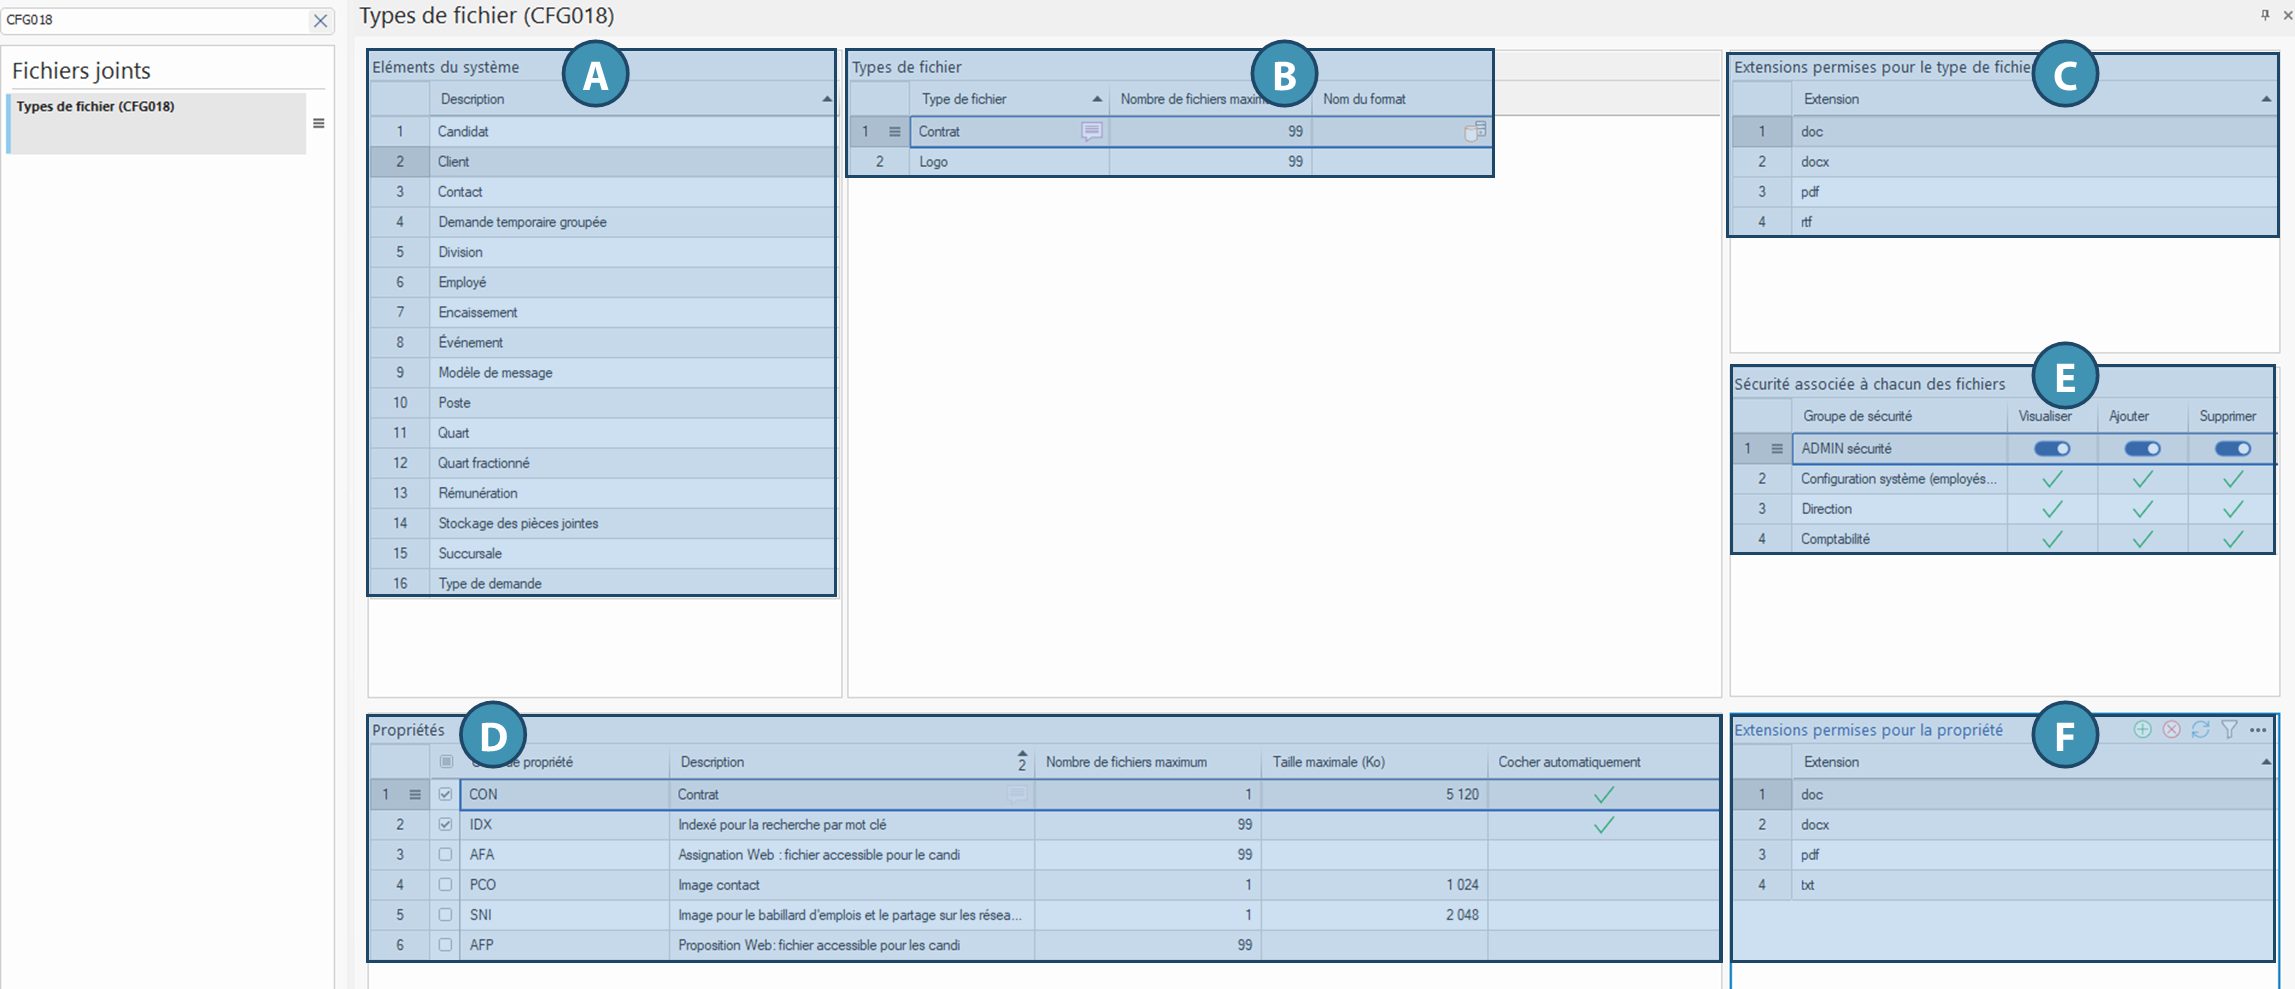This screenshot has height=989, width=2295.
Task: Open row menu handle for ADMIN sécurité row
Action: tap(1777, 449)
